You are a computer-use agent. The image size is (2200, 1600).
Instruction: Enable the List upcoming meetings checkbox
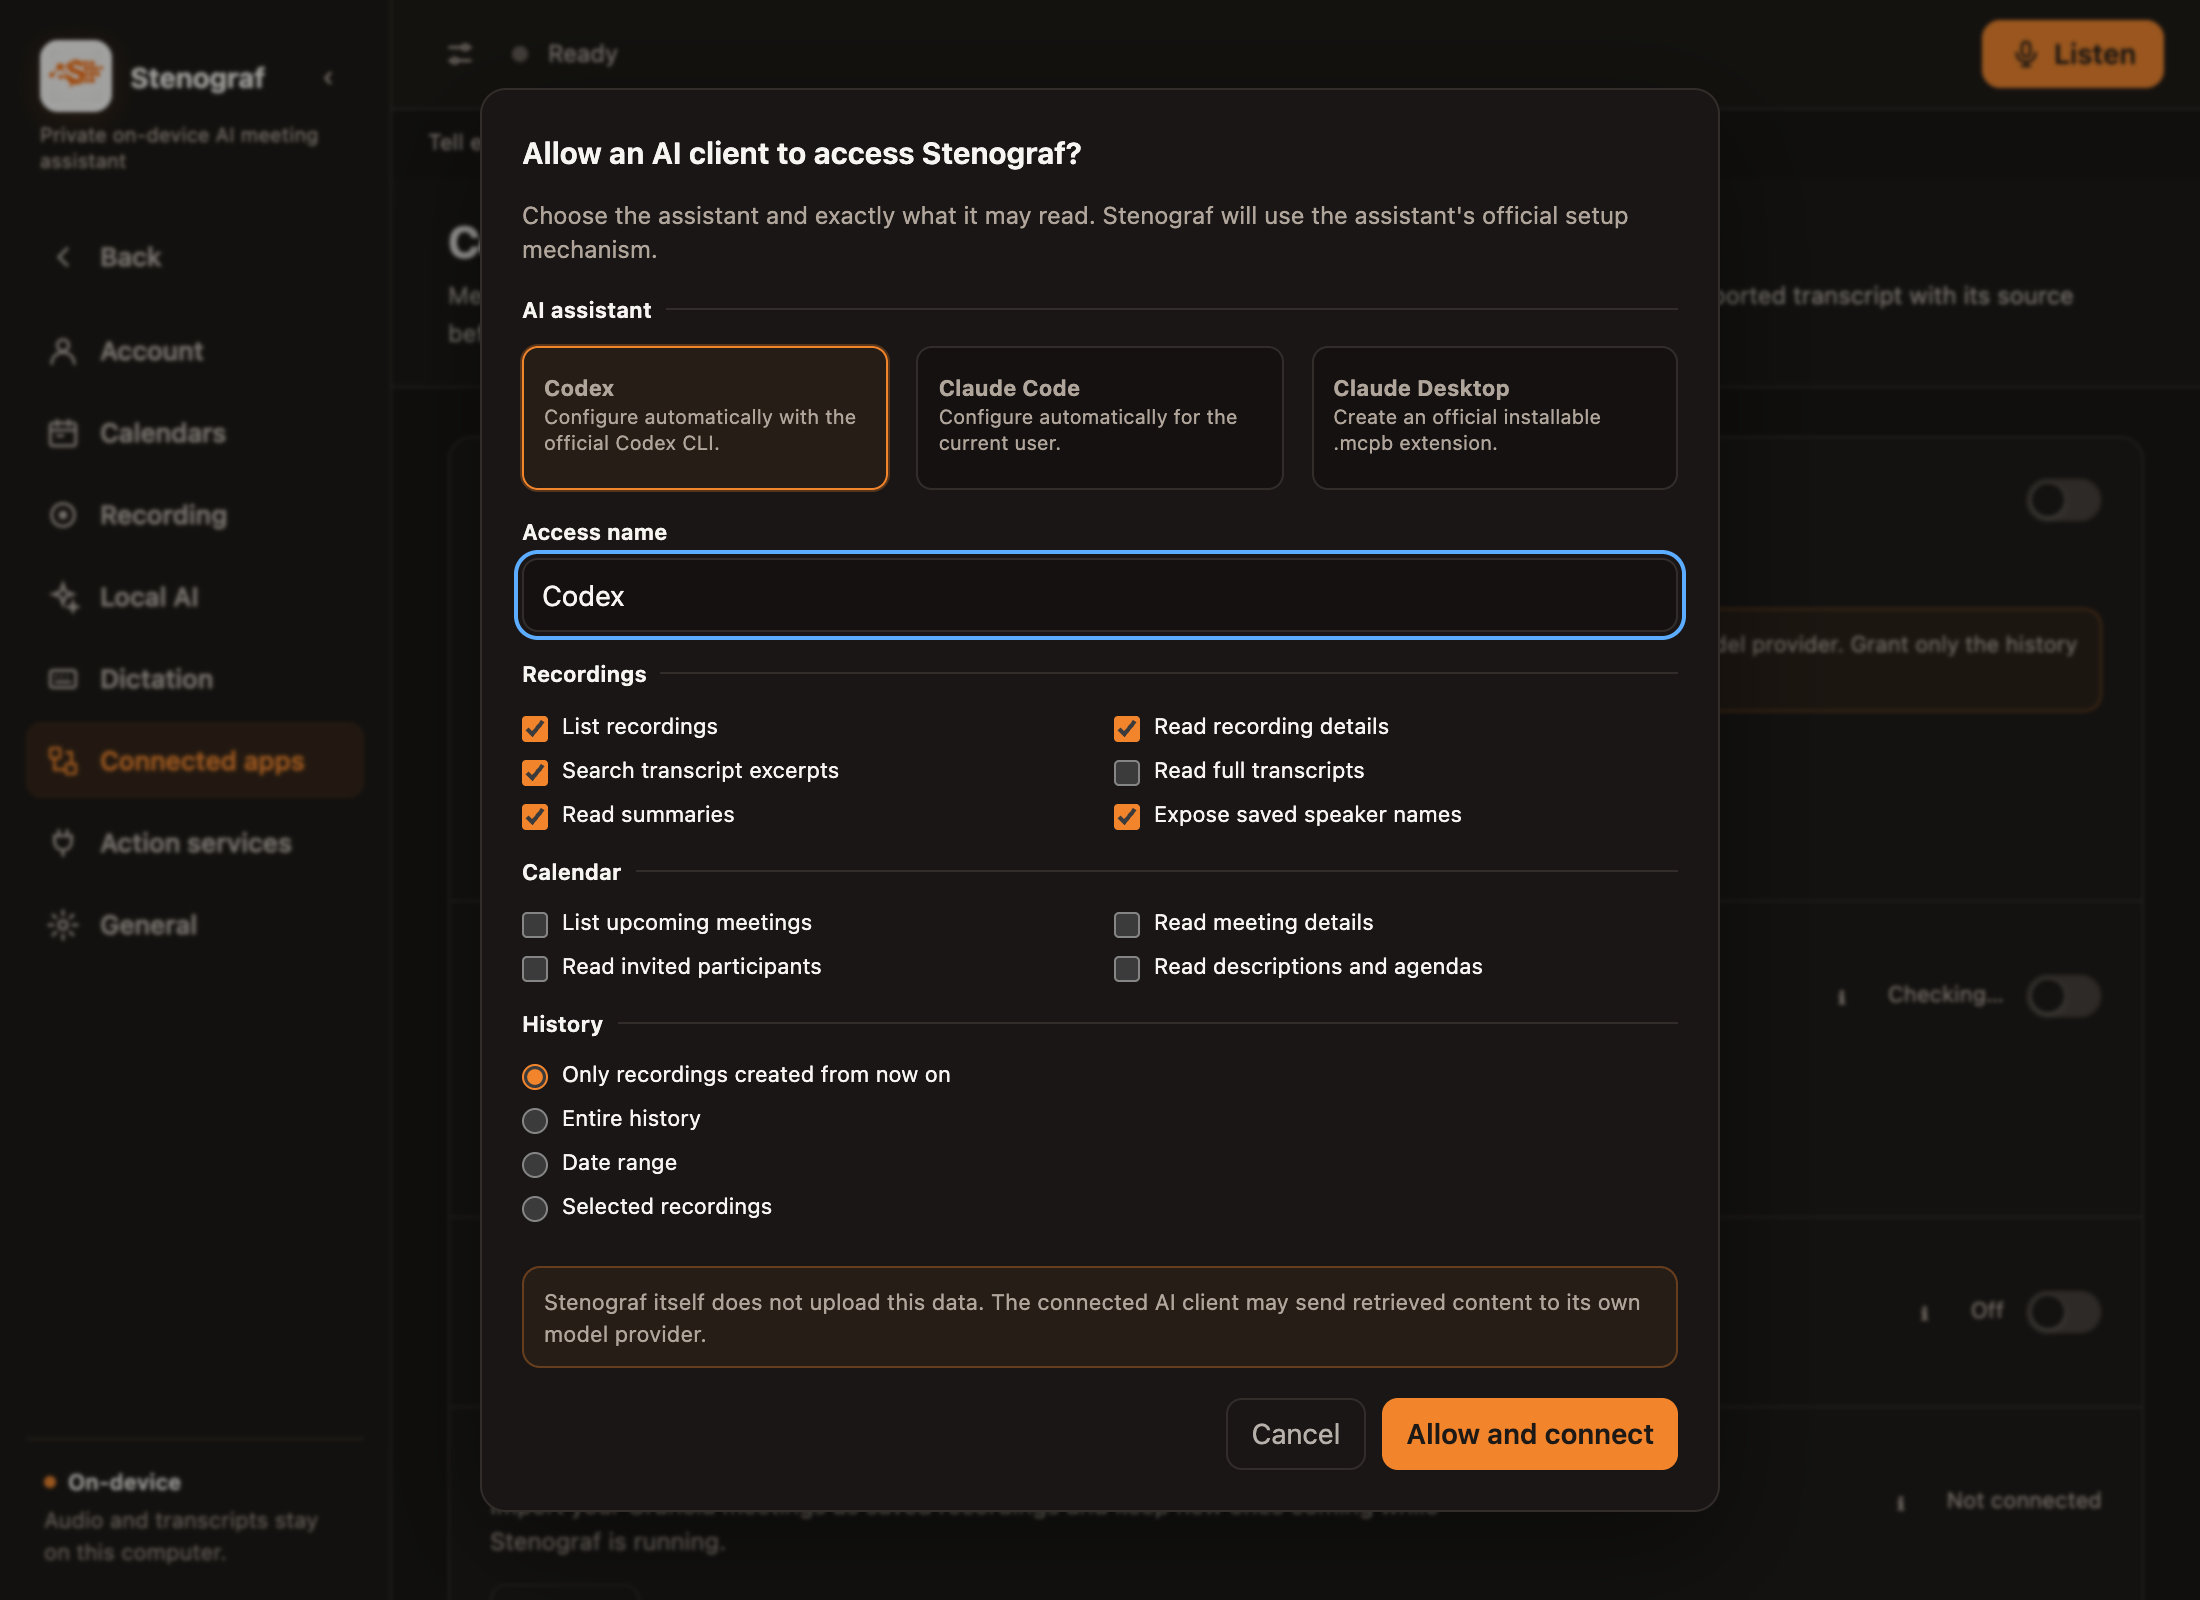(535, 924)
